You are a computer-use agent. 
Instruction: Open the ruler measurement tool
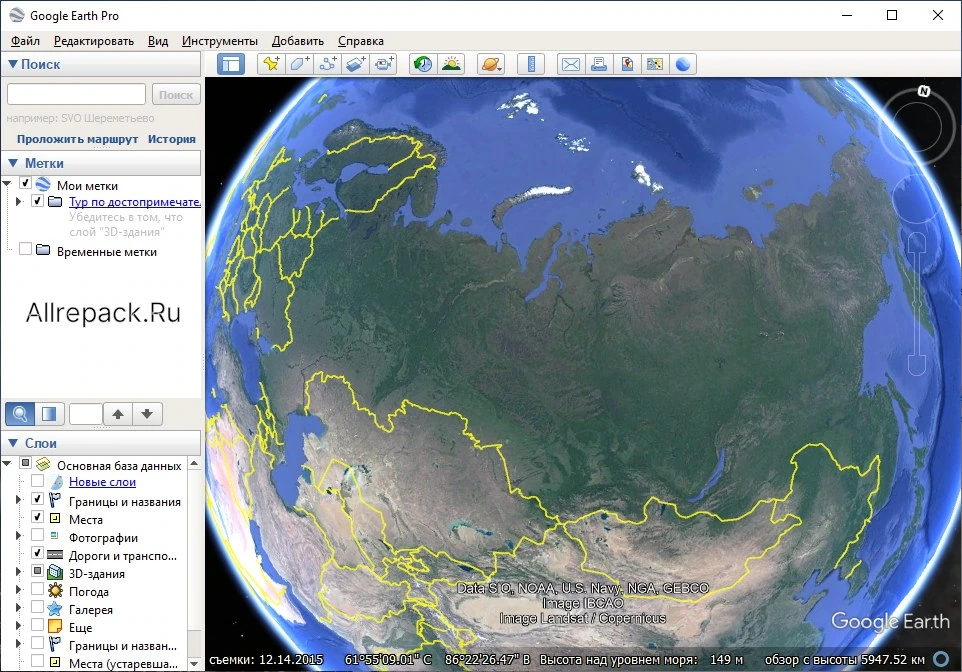click(531, 64)
